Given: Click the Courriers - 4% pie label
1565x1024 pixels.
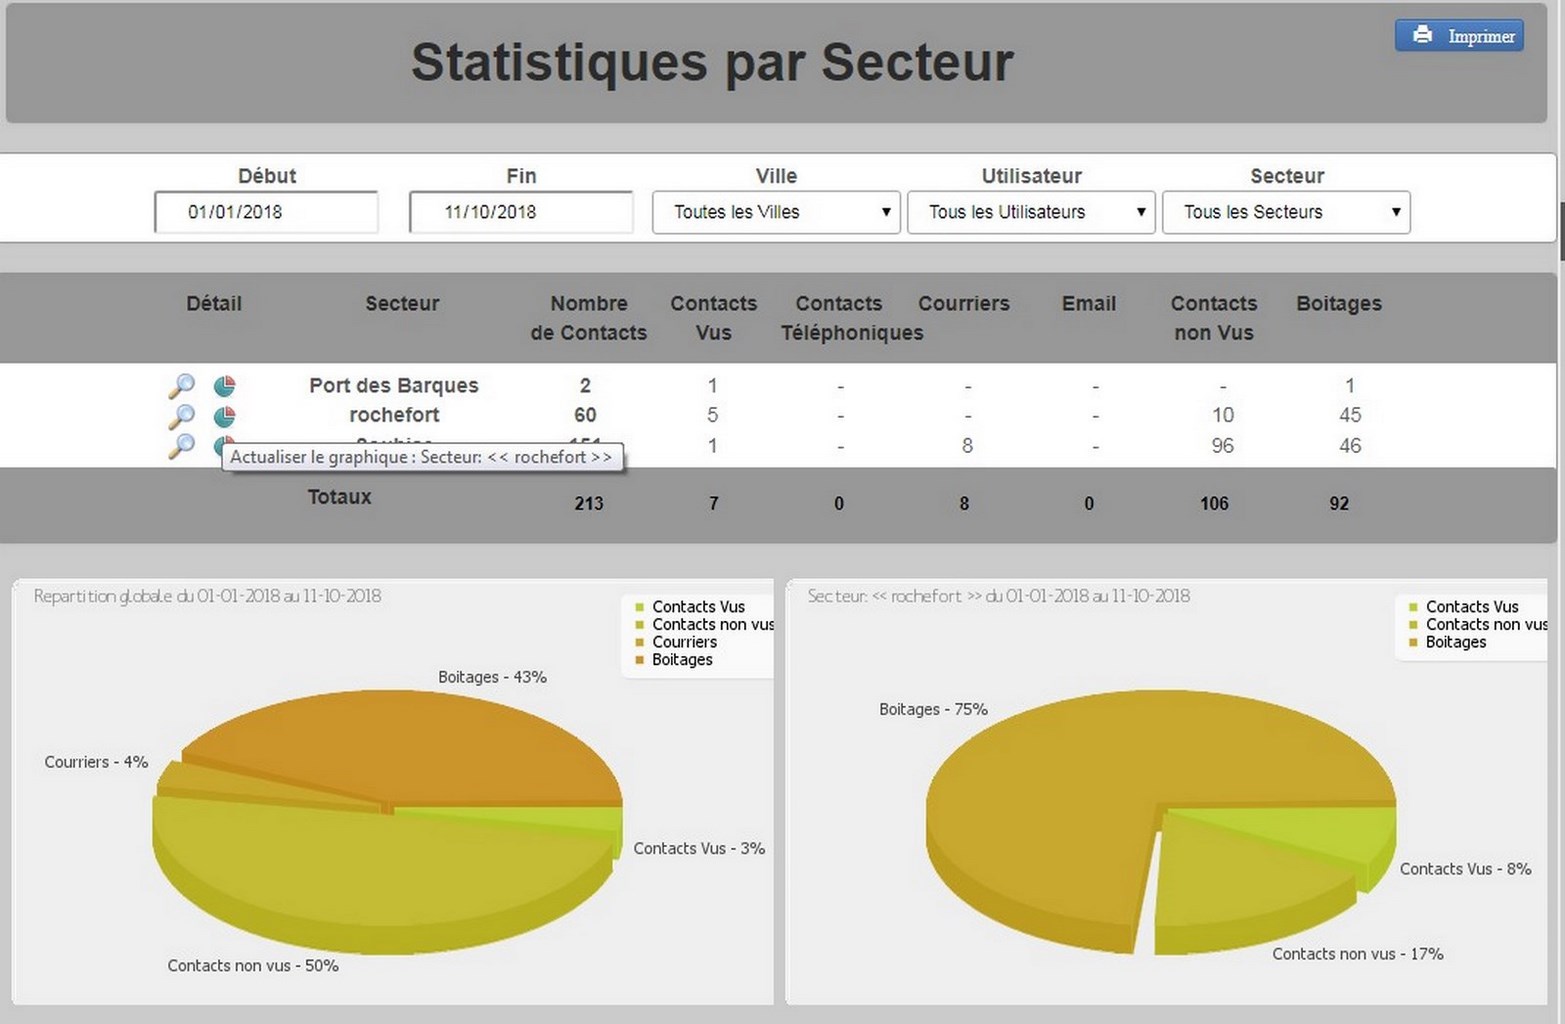Looking at the screenshot, I should coord(96,762).
